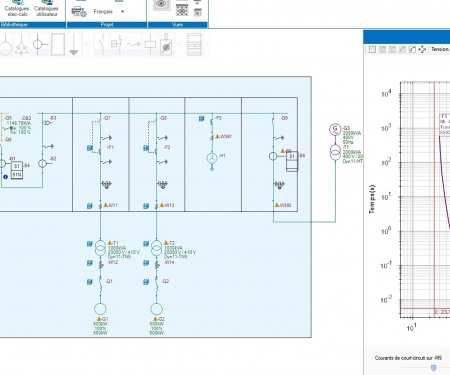Select the earth arrow symbol tool

click(74, 44)
